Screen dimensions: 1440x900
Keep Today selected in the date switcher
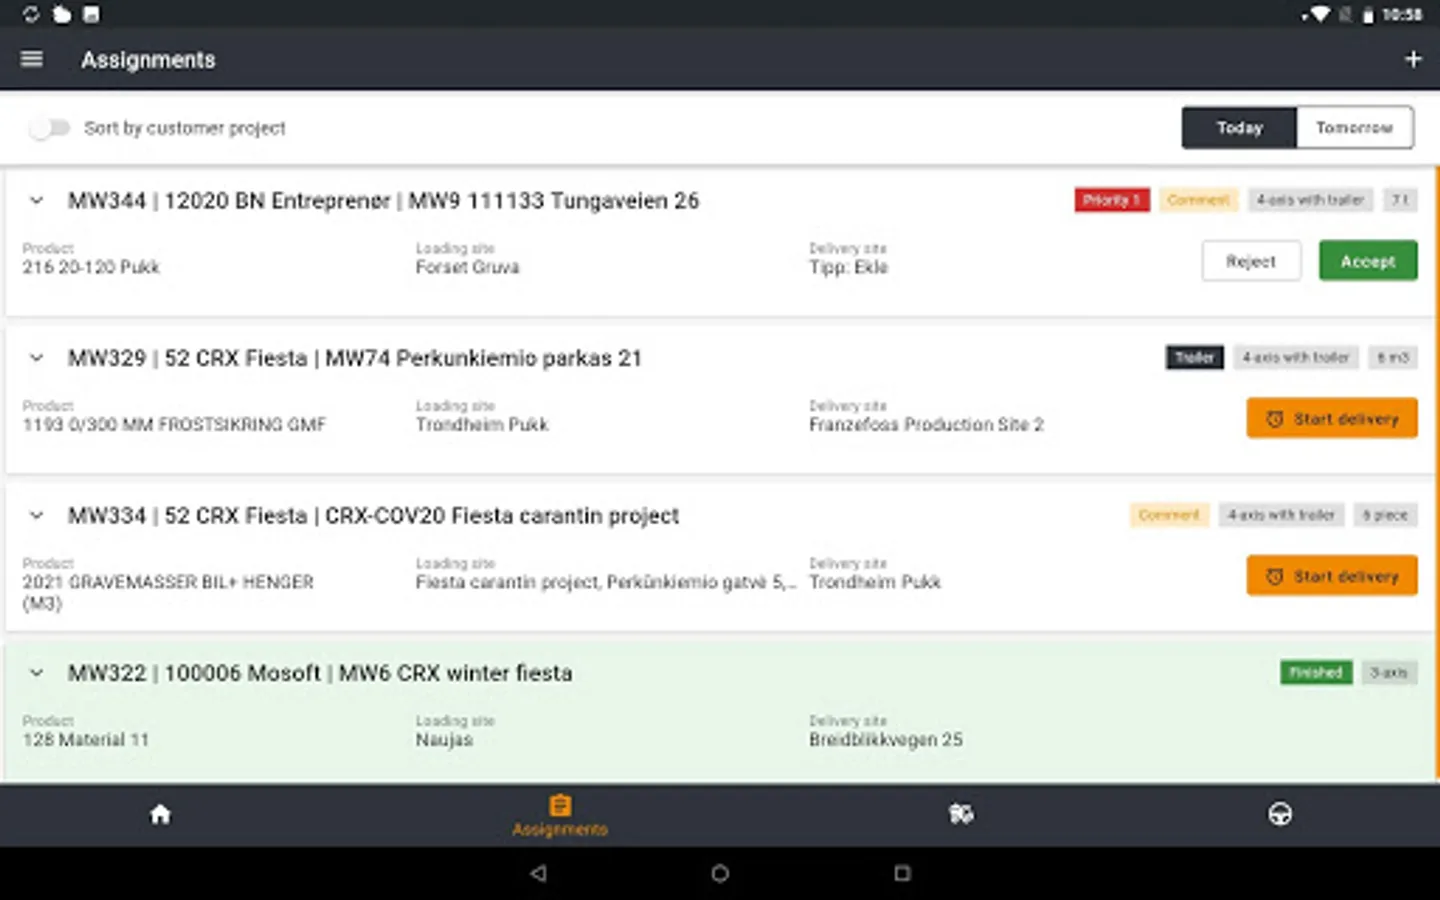[1239, 128]
